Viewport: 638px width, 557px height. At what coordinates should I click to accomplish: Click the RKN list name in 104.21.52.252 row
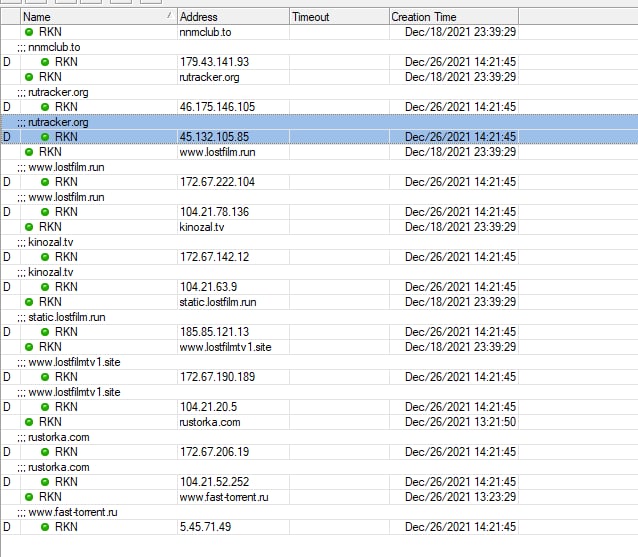(x=66, y=482)
